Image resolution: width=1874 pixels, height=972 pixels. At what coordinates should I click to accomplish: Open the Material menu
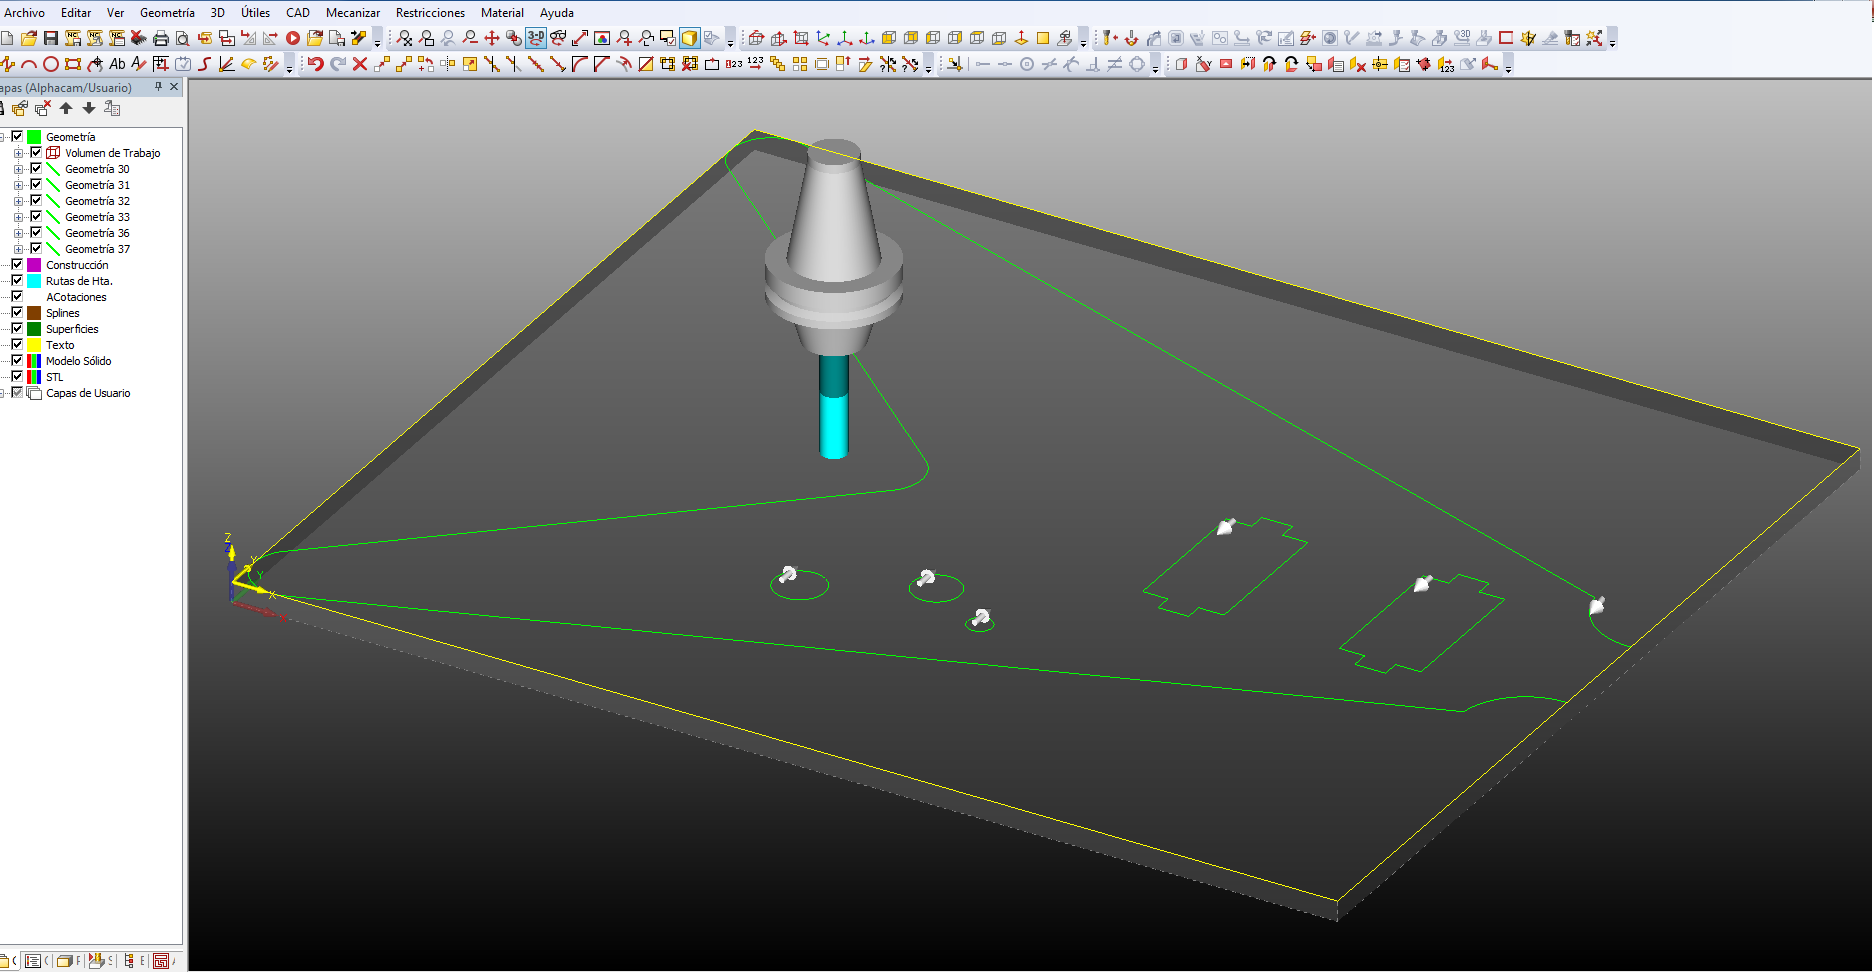(x=502, y=13)
